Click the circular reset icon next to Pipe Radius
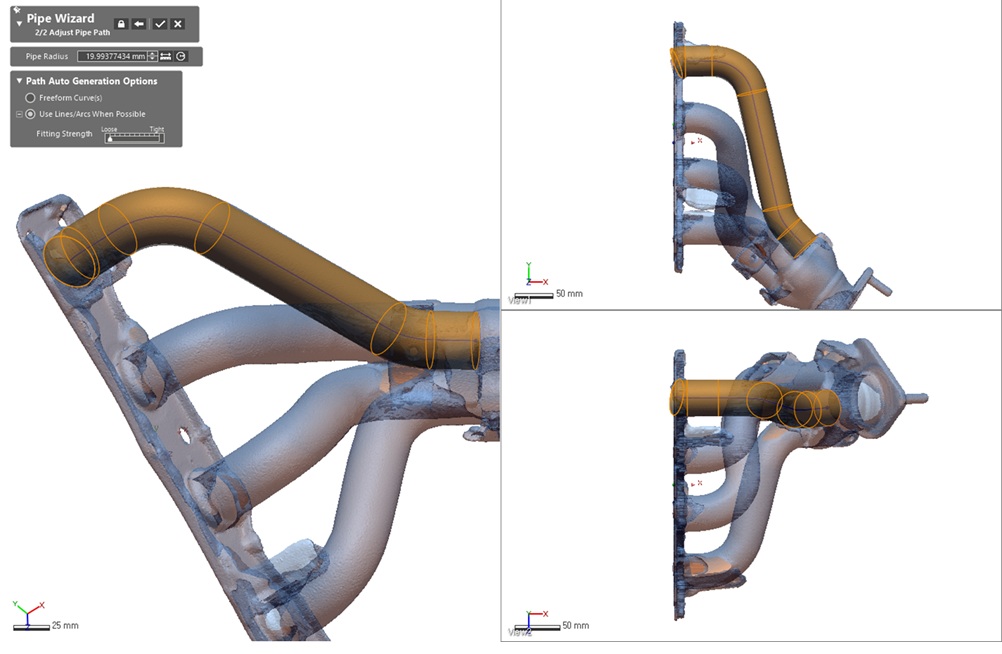Screen dimensions: 1002x654 point(181,56)
